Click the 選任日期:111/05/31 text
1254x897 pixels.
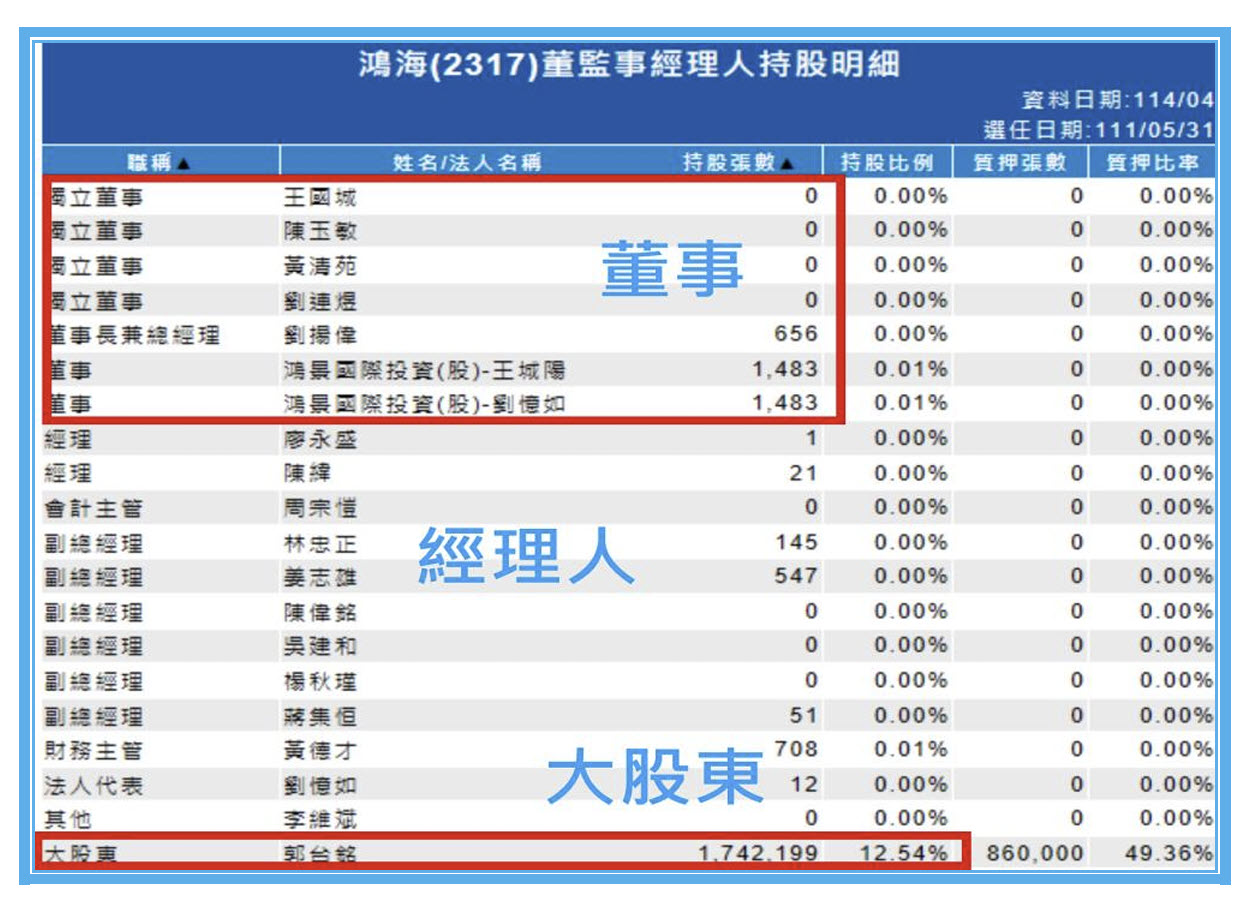(x=1098, y=130)
